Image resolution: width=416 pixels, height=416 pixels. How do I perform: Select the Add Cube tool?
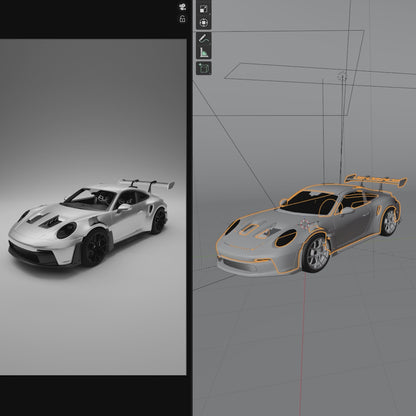pos(204,68)
